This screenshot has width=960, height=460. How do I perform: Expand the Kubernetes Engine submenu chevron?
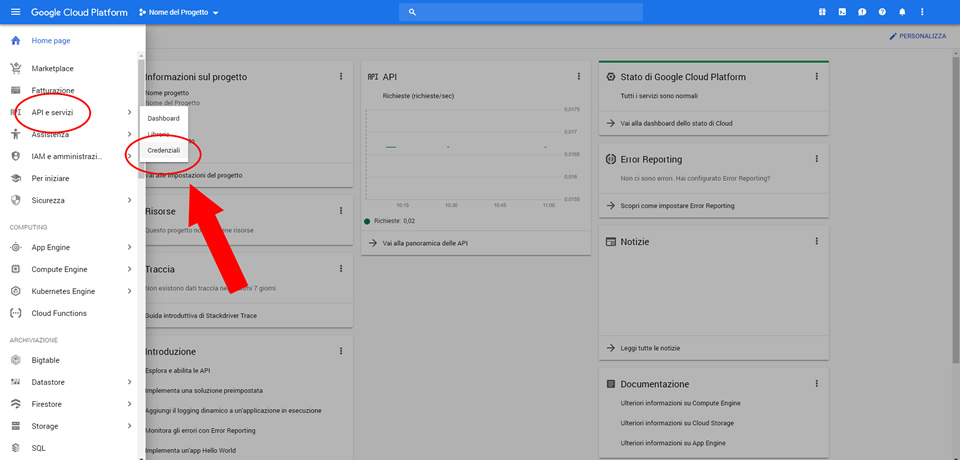pos(129,292)
